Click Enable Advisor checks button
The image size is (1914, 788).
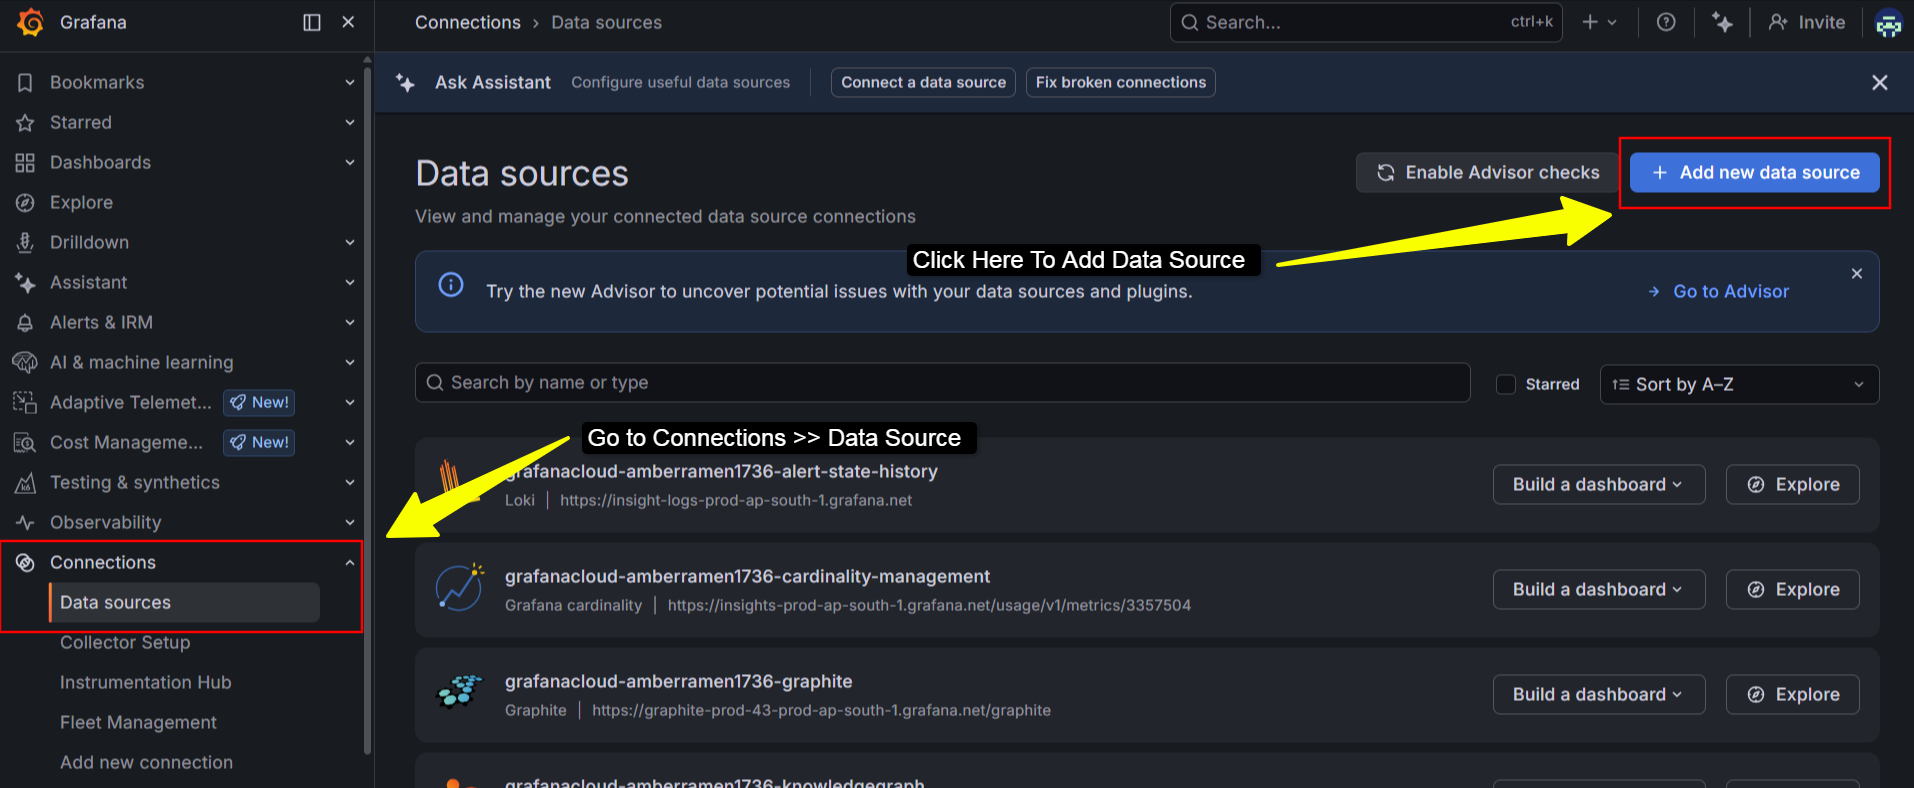pyautogui.click(x=1488, y=173)
